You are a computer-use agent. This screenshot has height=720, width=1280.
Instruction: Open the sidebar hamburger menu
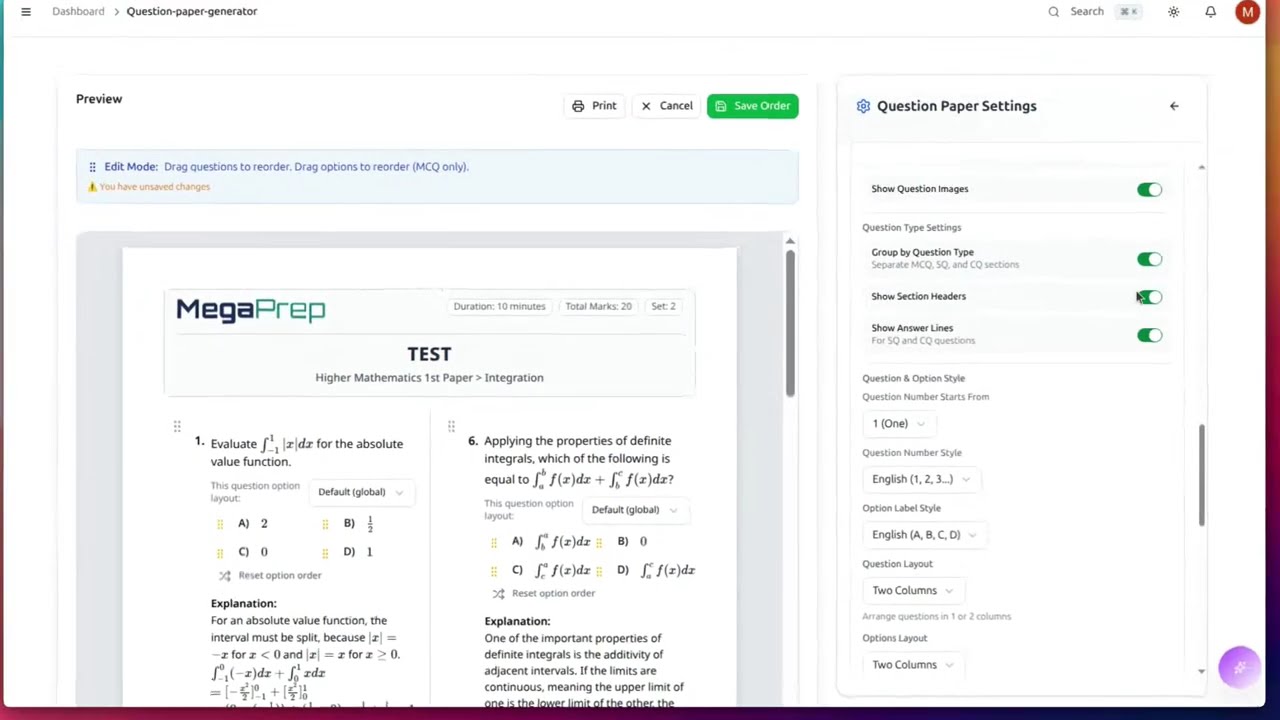[x=26, y=11]
